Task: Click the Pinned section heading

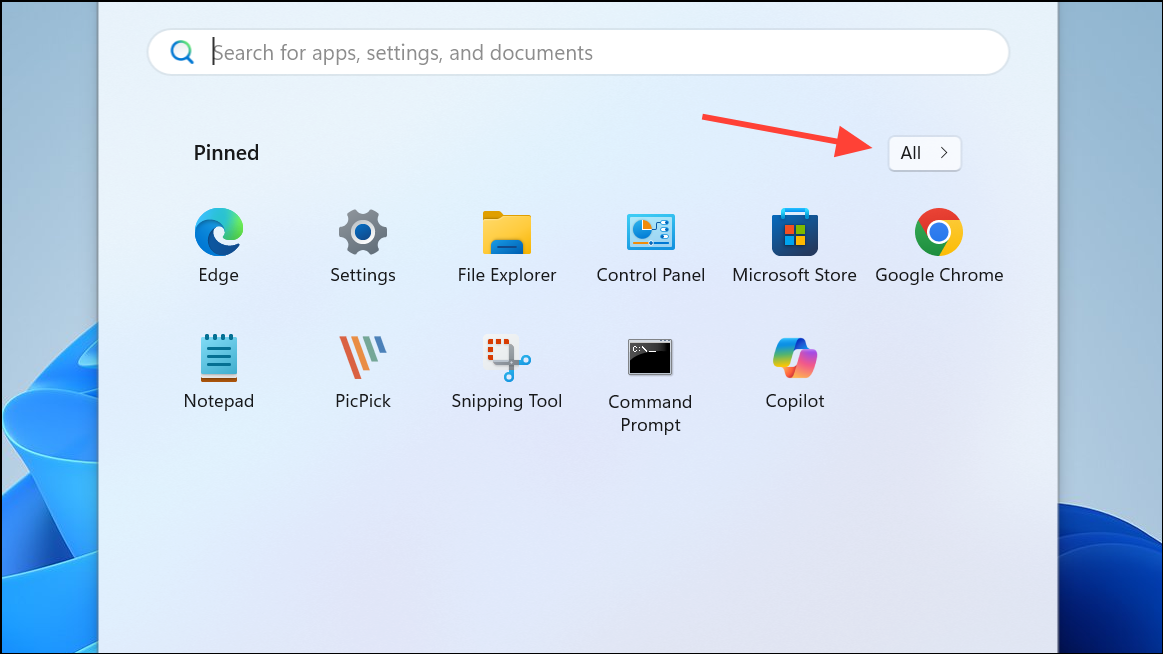Action: pos(226,153)
